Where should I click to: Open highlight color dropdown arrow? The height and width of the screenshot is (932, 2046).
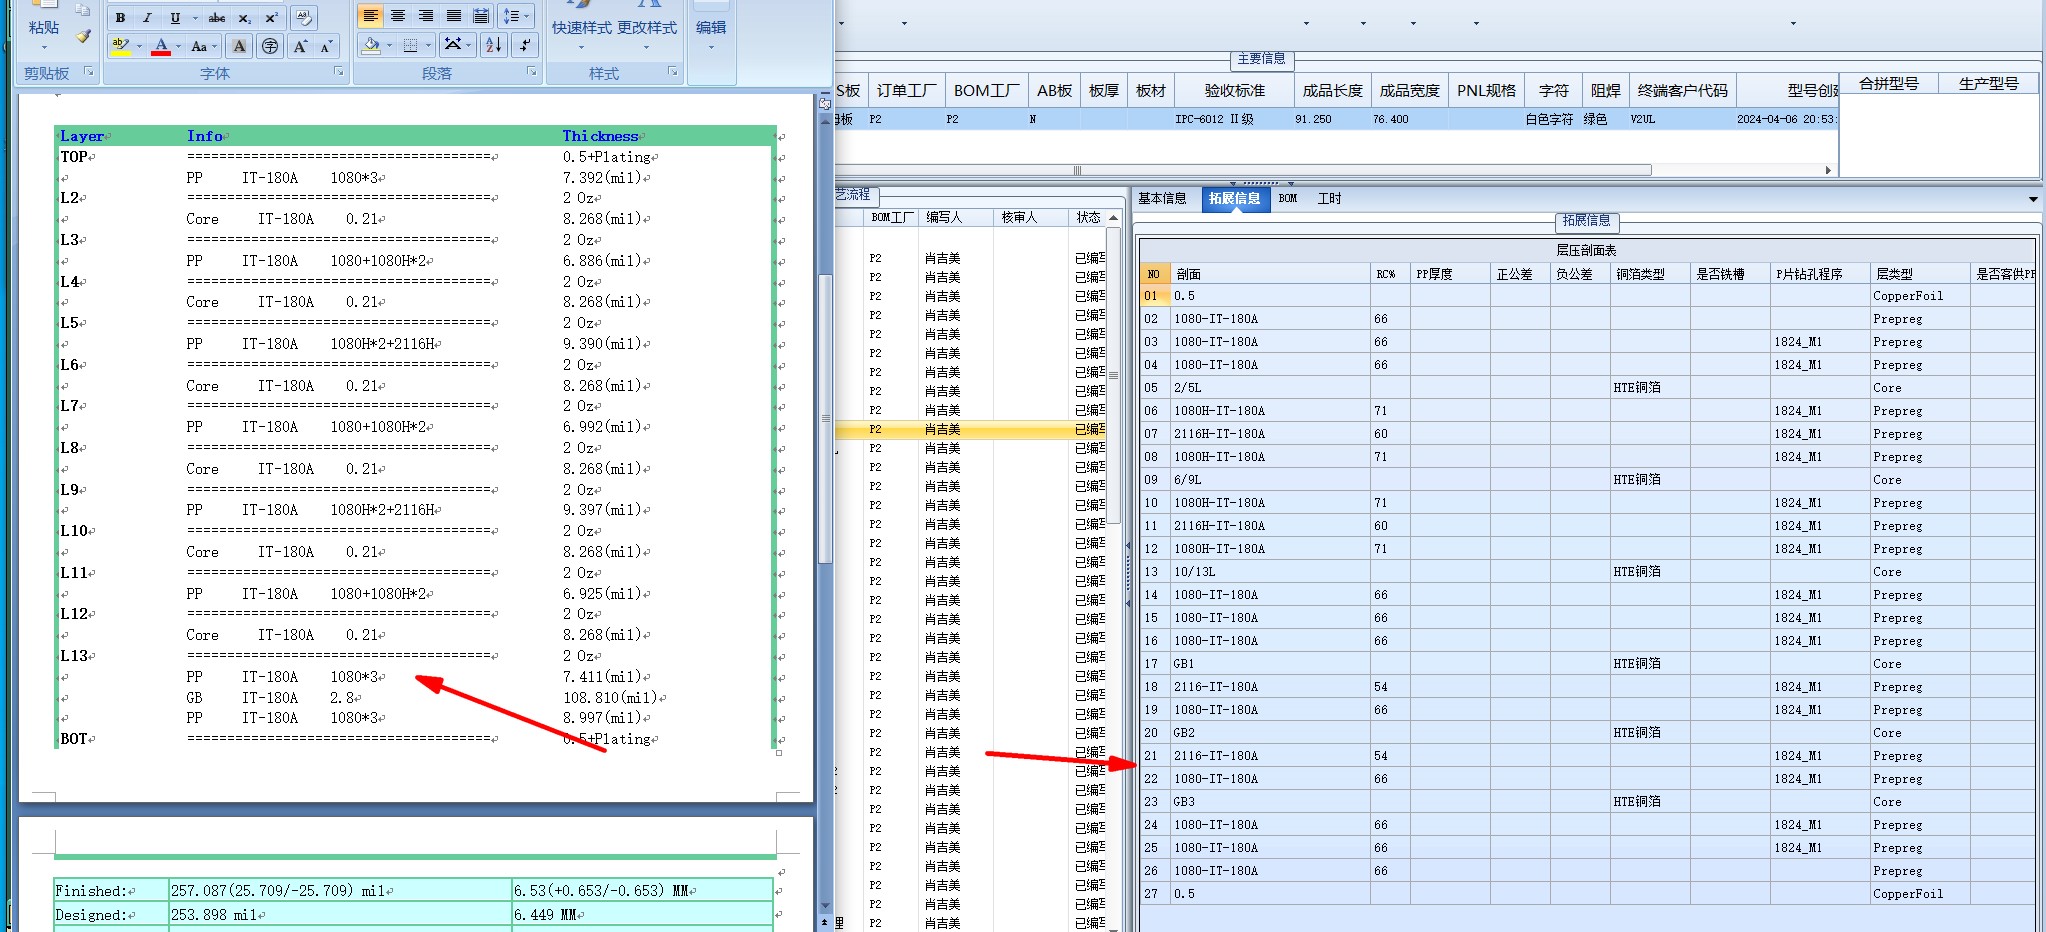139,46
